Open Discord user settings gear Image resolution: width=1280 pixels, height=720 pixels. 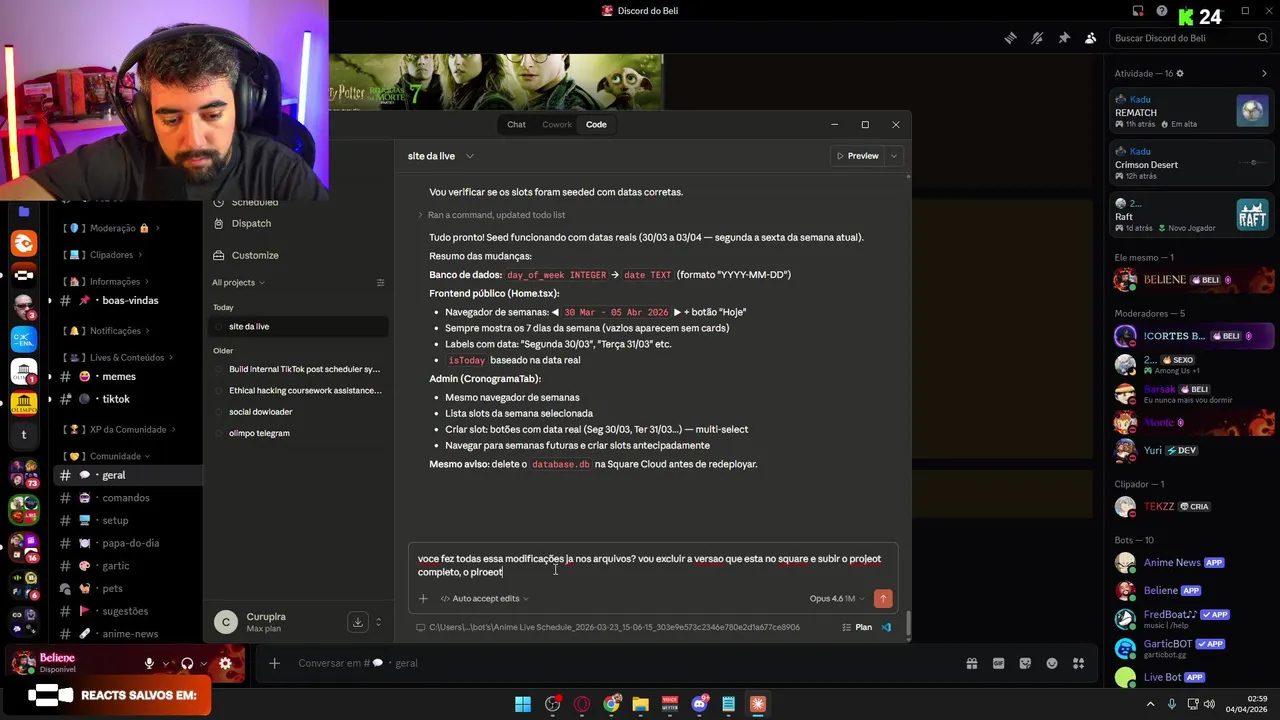(x=225, y=663)
